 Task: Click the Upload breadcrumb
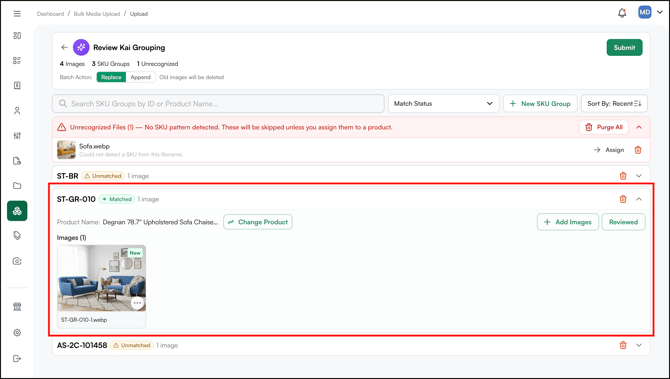click(x=139, y=14)
